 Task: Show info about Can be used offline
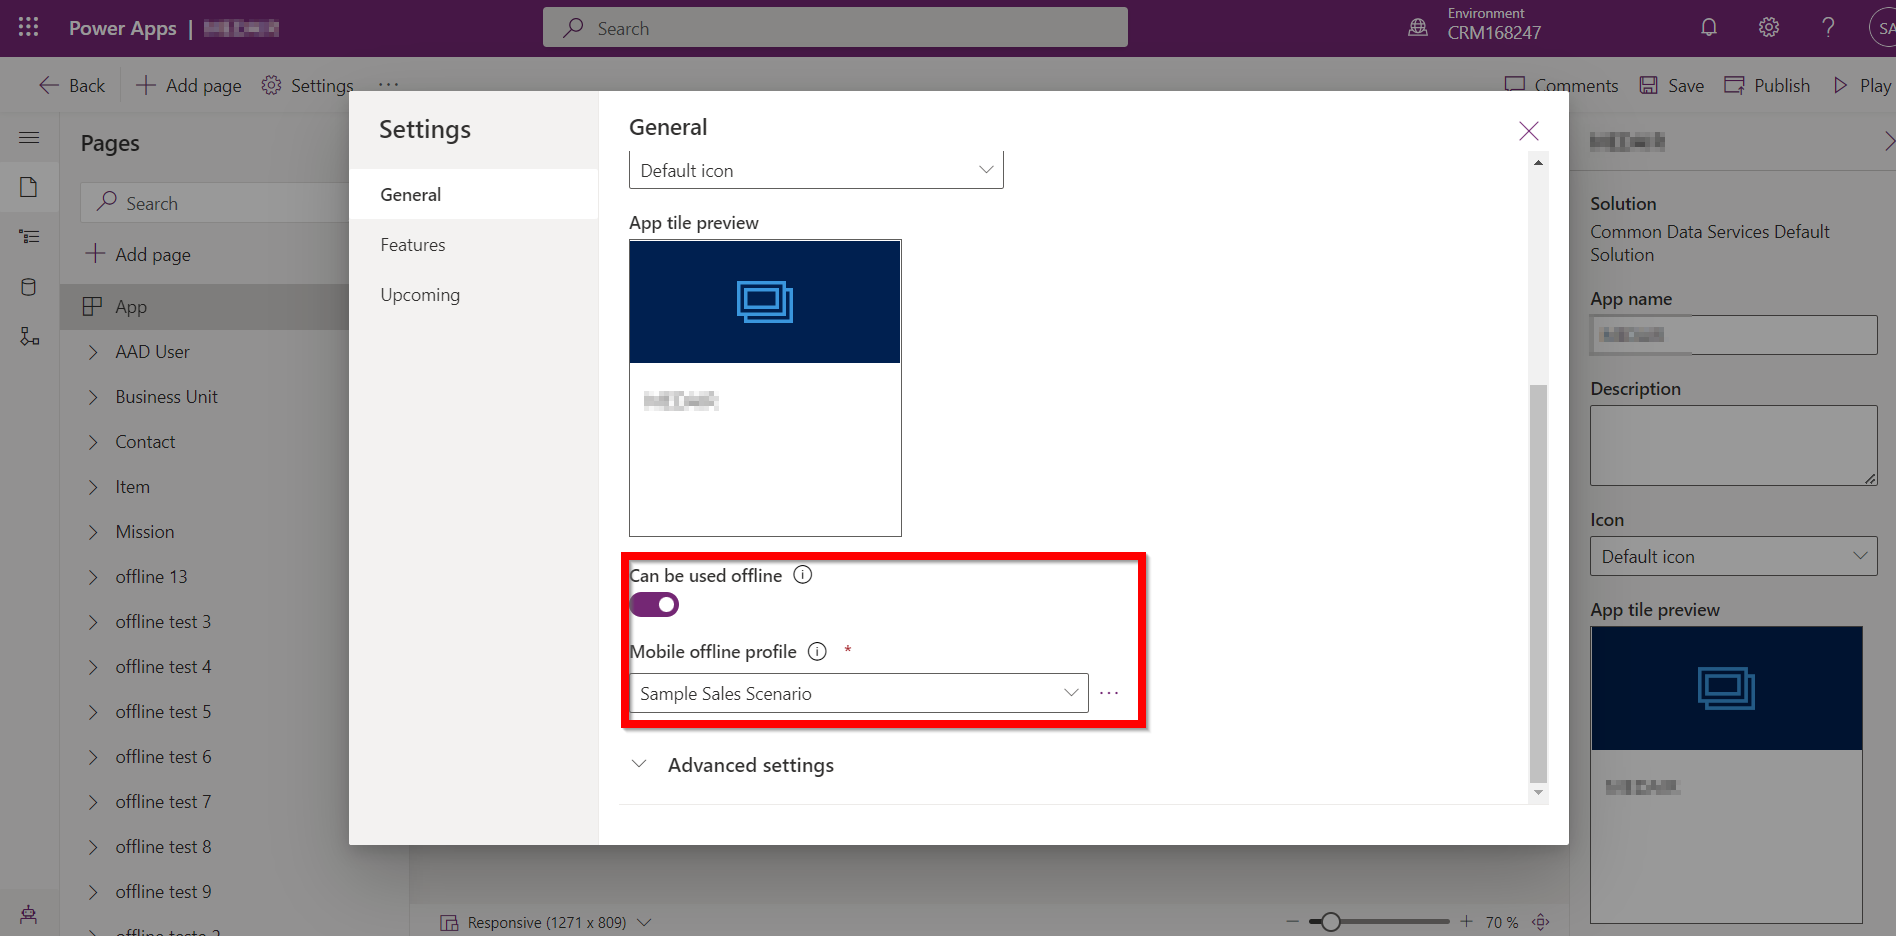pyautogui.click(x=803, y=575)
